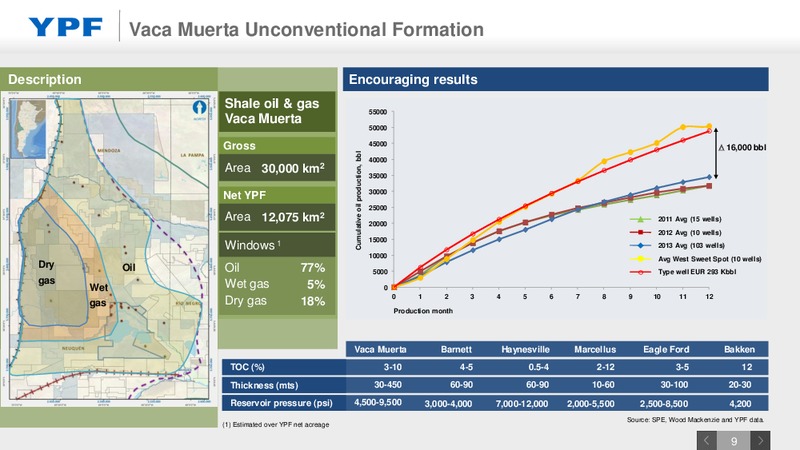Click Bakken thickness cell '20-30'
The image size is (800, 450).
click(x=740, y=385)
